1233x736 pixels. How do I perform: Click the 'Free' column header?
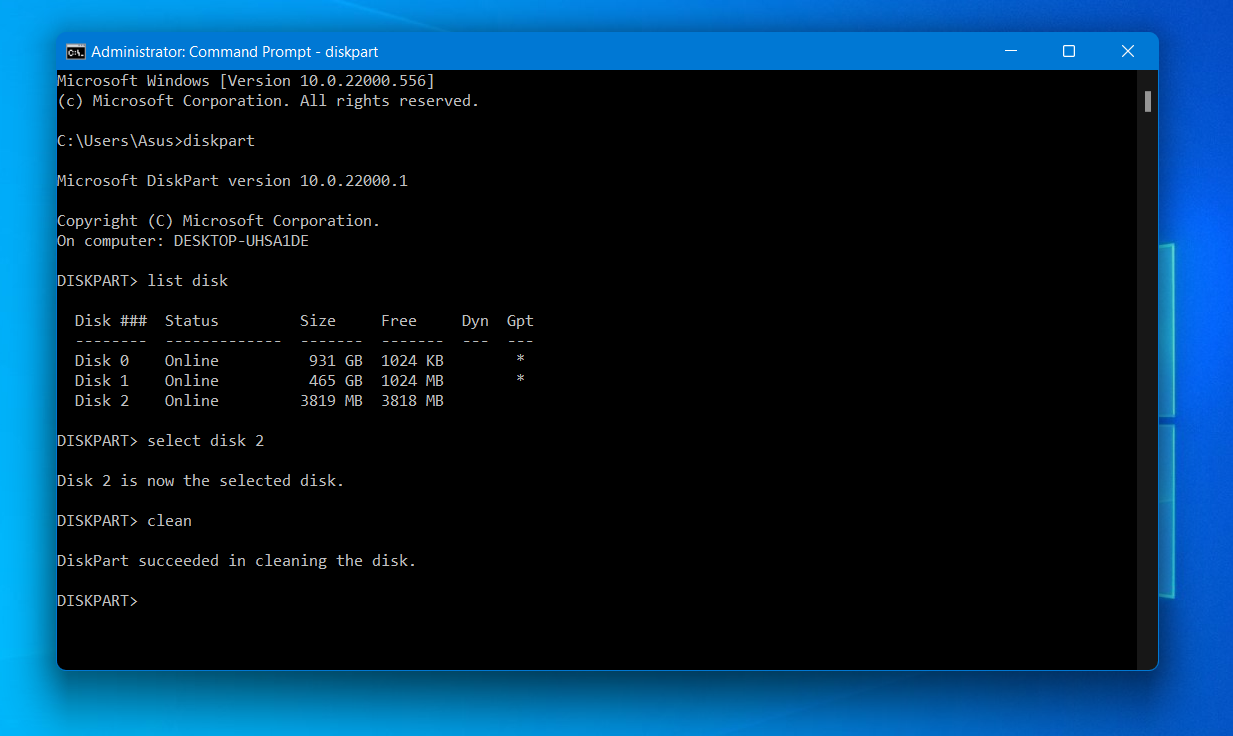tap(399, 321)
